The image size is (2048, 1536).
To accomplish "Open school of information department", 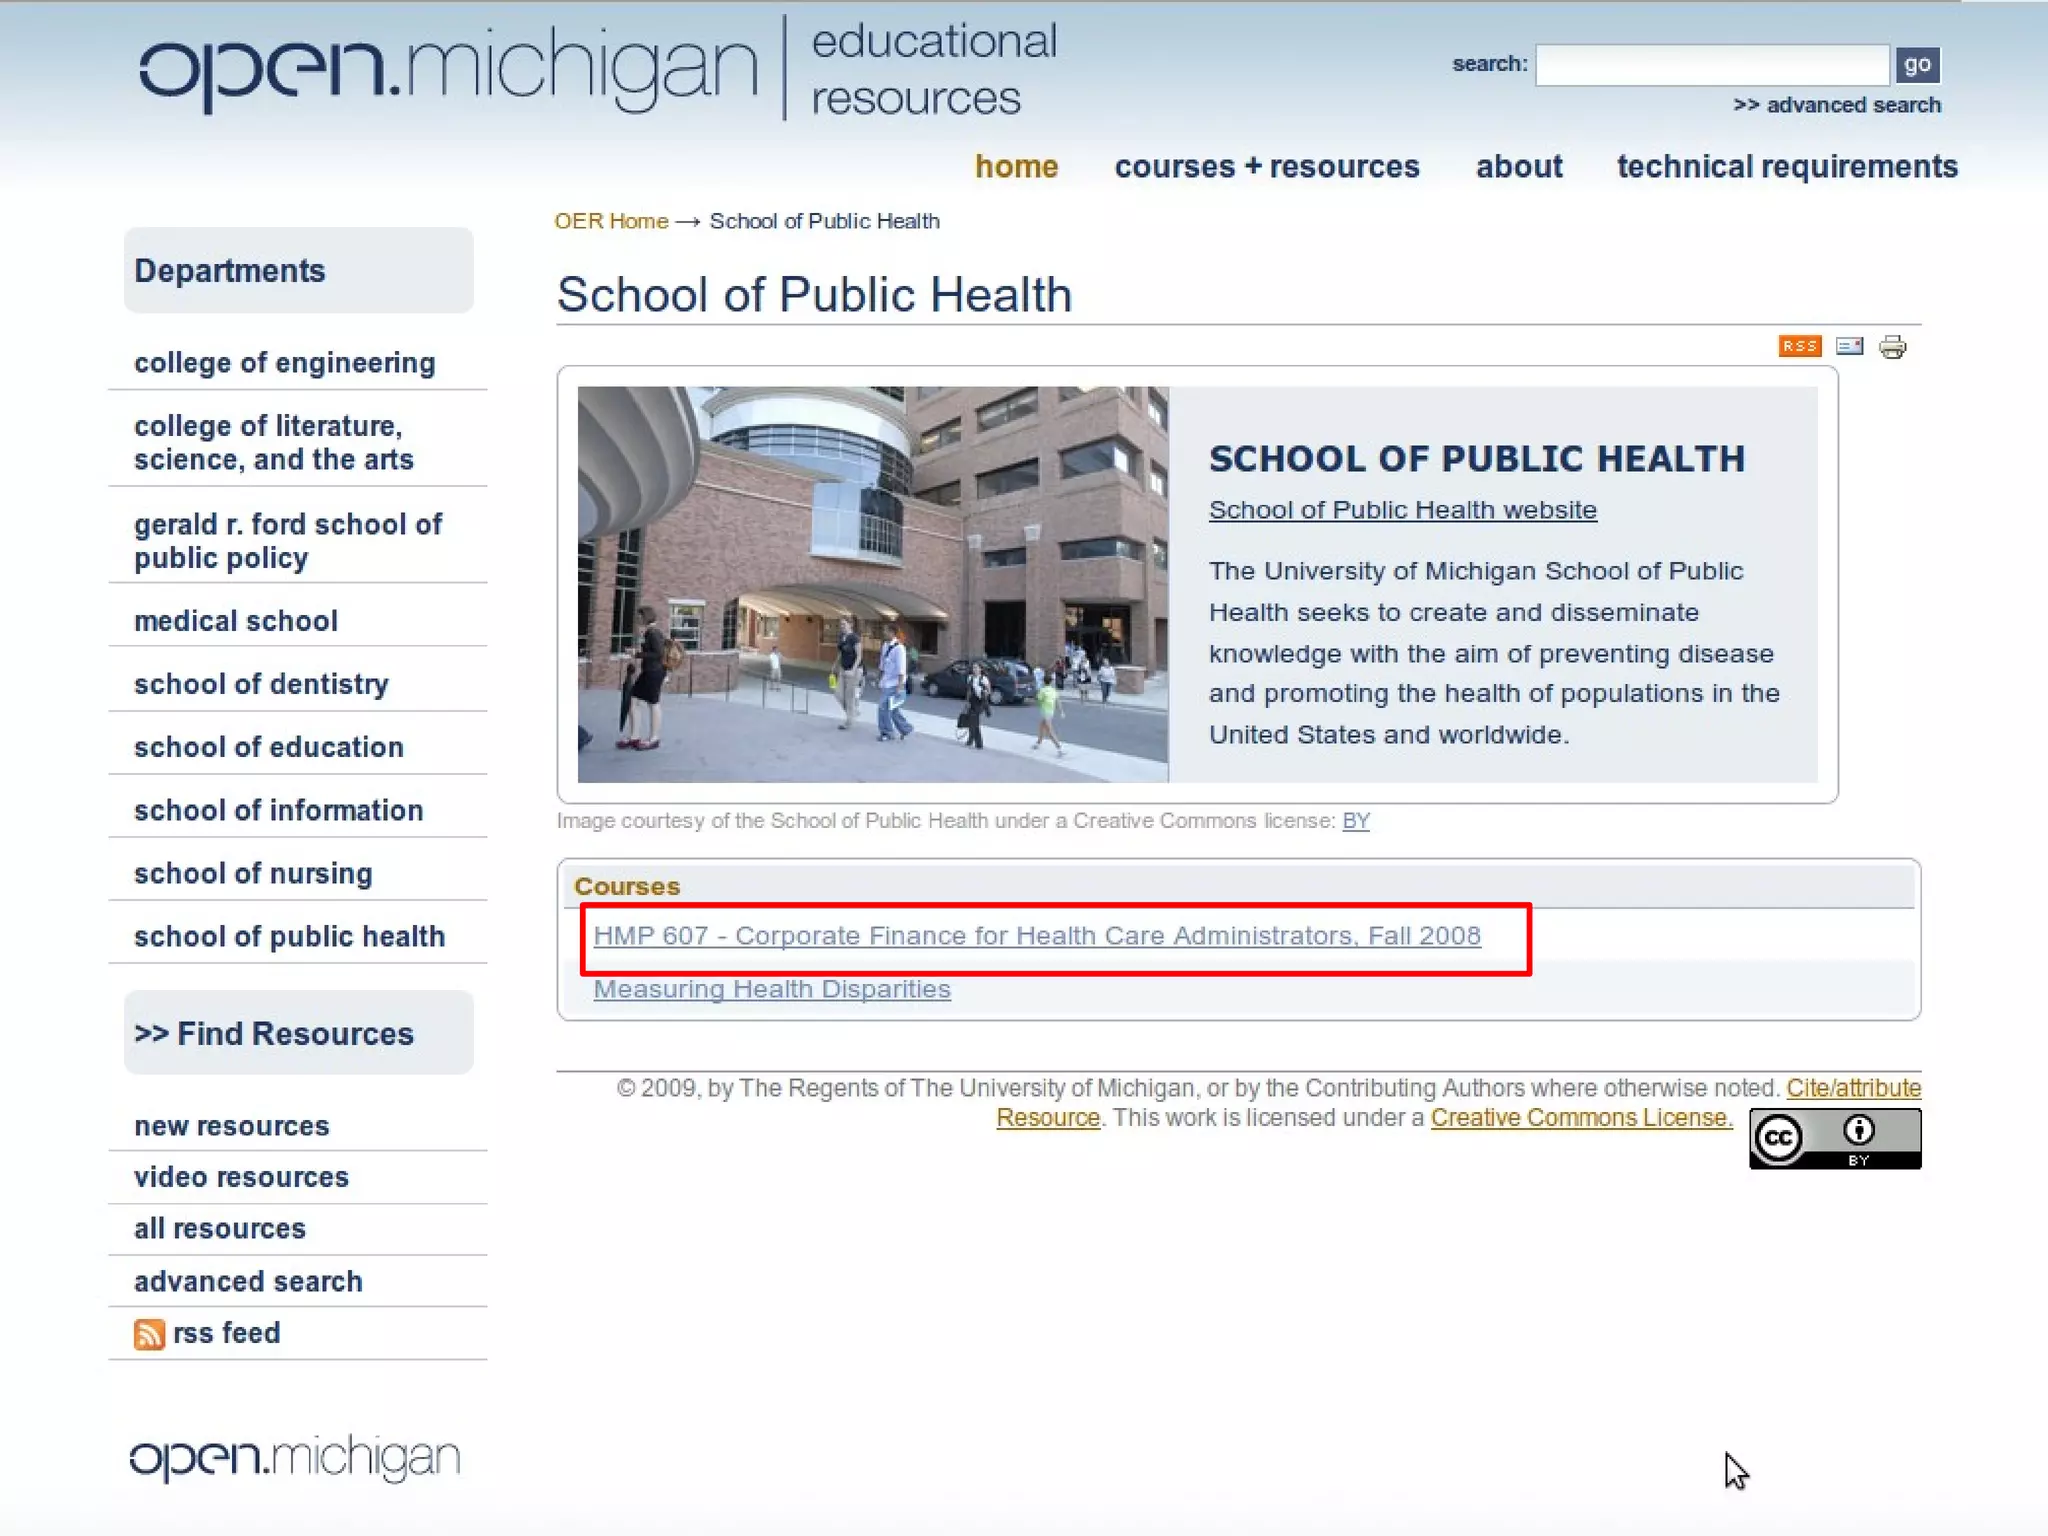I will 279,810.
